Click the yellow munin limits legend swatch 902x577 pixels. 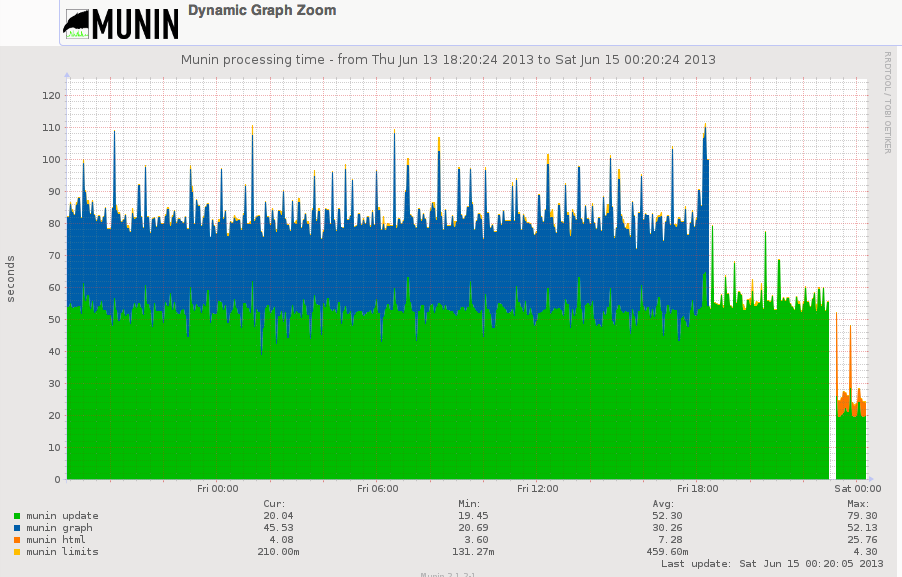[17, 552]
